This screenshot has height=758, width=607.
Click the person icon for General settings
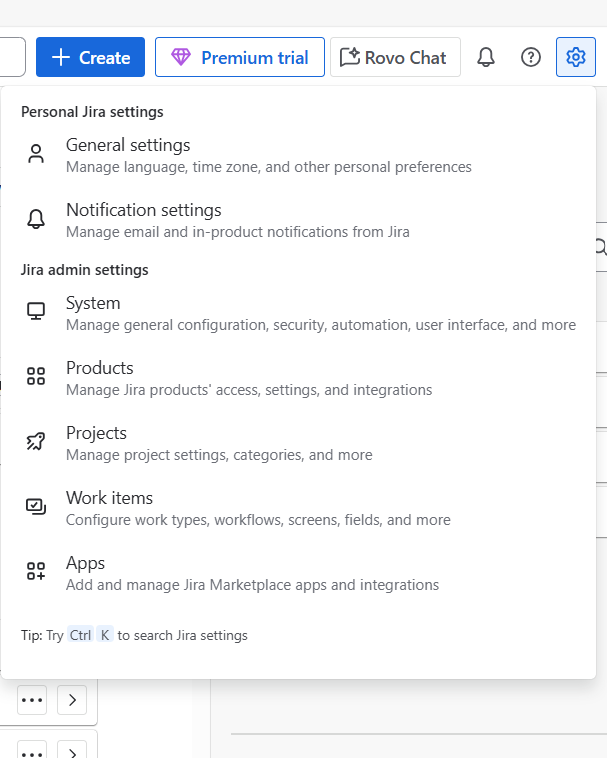point(36,154)
